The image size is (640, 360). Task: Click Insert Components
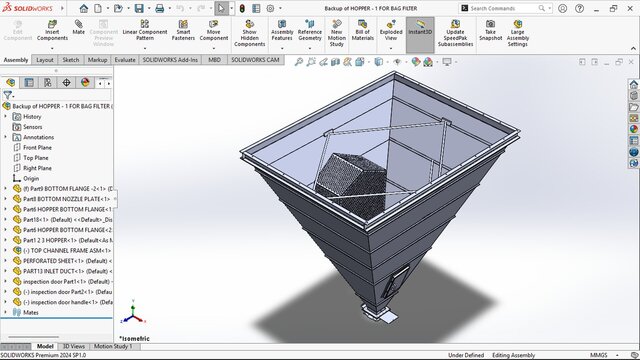(52, 31)
